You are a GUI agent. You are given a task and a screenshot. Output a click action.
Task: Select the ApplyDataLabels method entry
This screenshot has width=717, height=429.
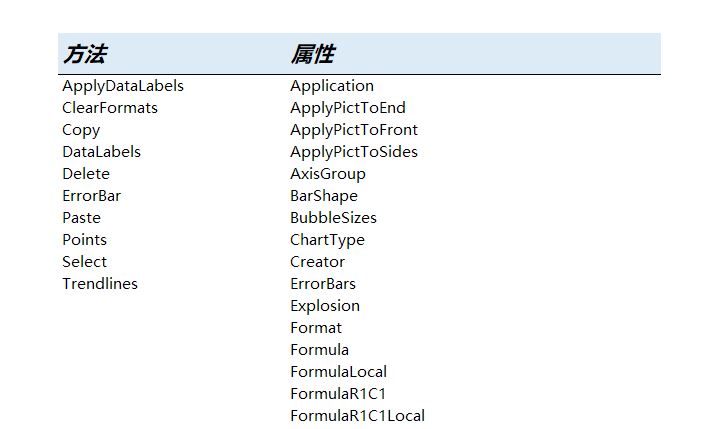(123, 86)
